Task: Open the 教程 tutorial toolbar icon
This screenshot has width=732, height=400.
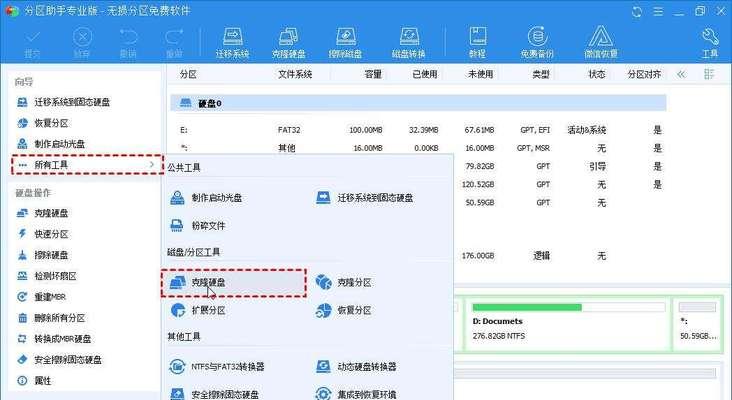Action: pyautogui.click(x=477, y=43)
